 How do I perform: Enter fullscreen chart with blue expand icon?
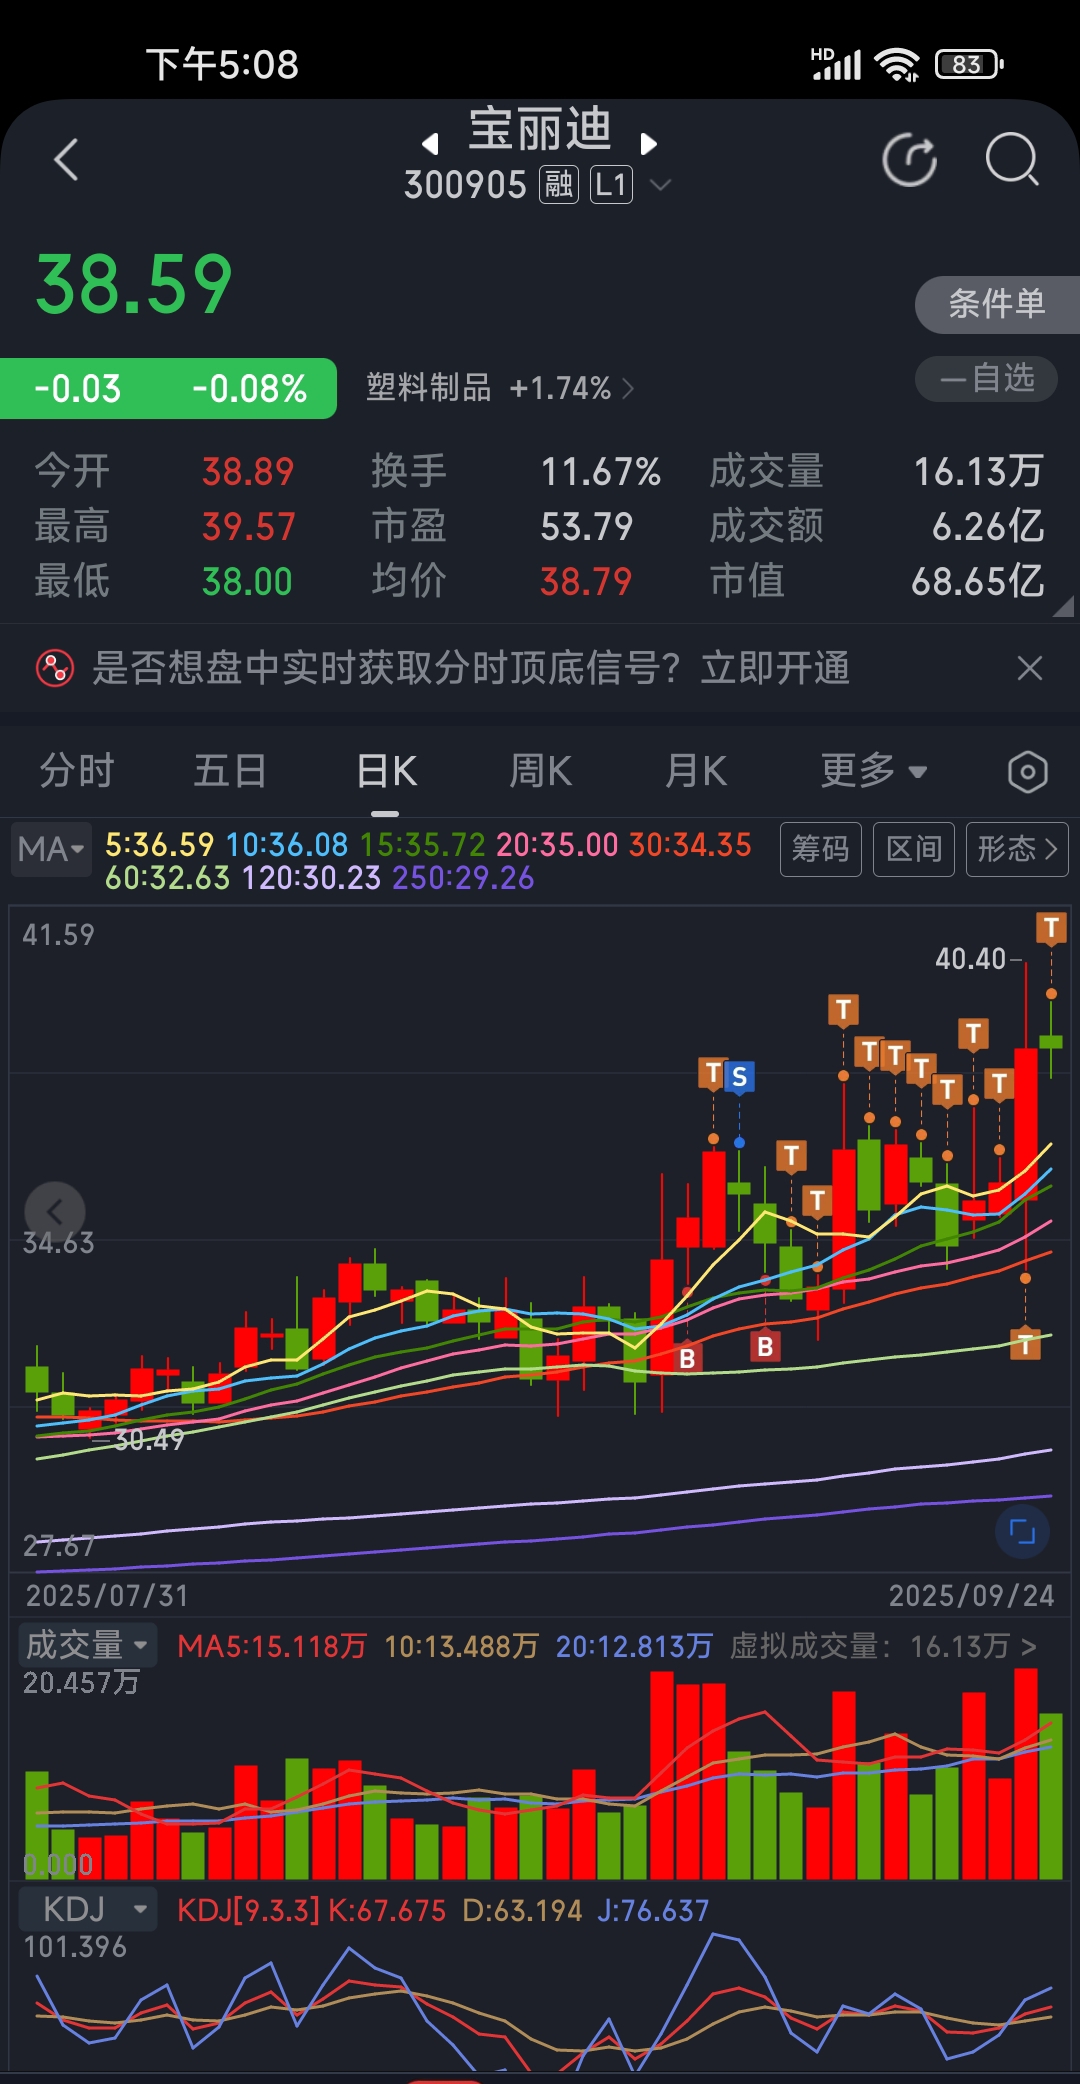(1022, 1531)
